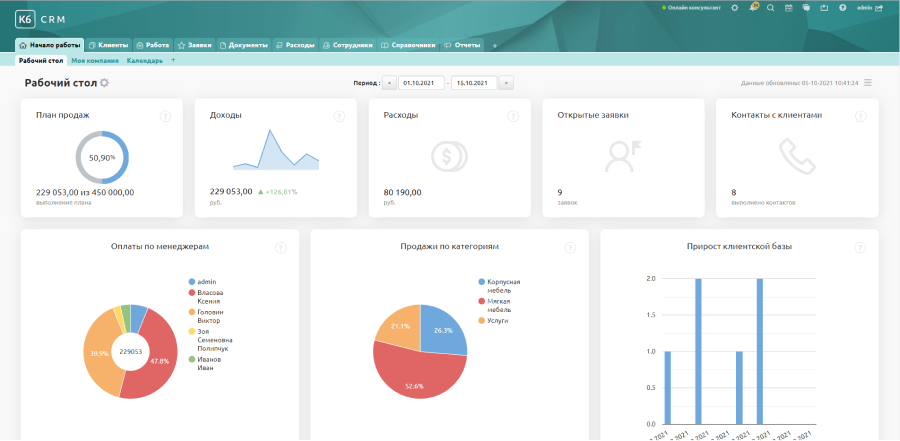Open the header calendar icon
This screenshot has height=441, width=900.
pos(789,8)
